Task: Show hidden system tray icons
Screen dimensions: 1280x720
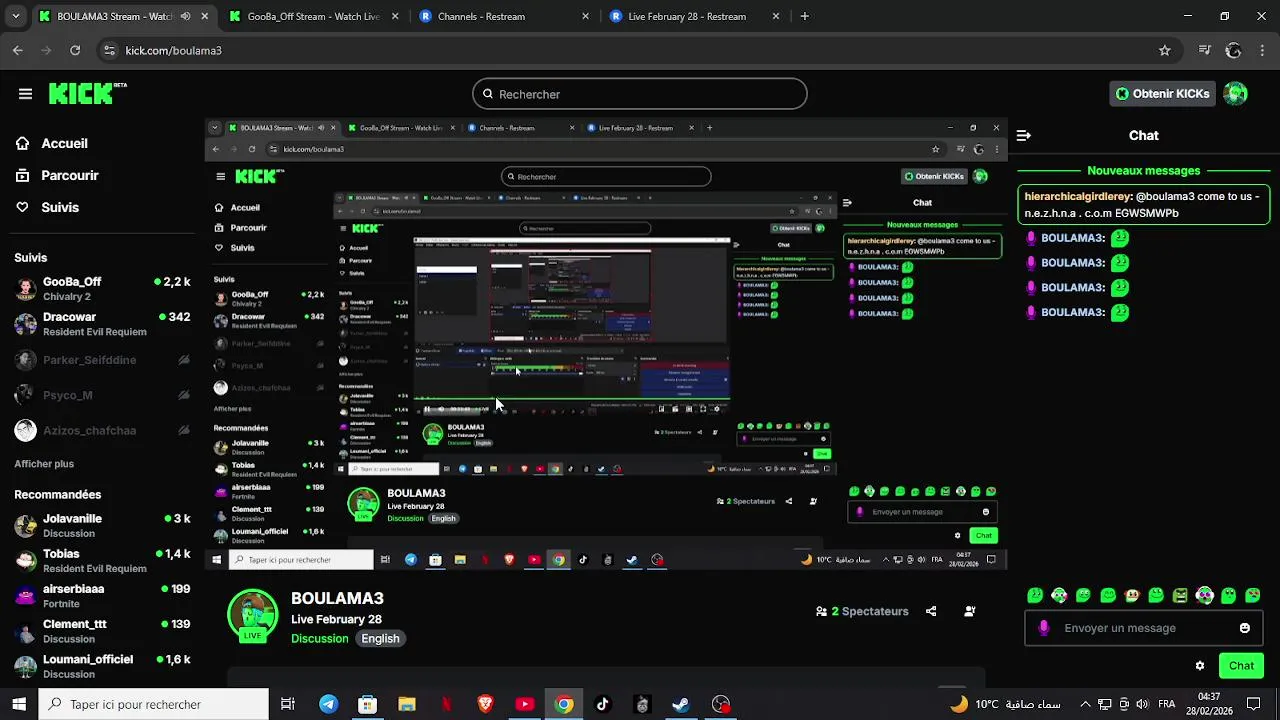Action: point(1085,704)
